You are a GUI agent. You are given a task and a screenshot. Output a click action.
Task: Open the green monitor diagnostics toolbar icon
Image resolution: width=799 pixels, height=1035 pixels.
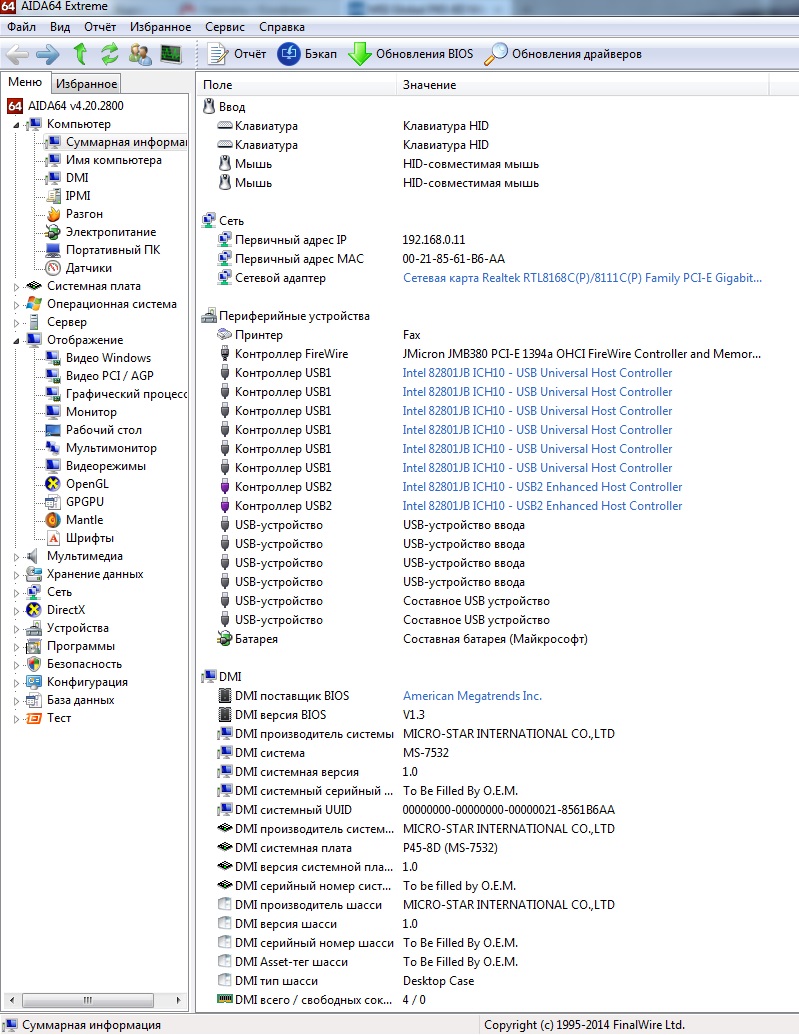170,54
